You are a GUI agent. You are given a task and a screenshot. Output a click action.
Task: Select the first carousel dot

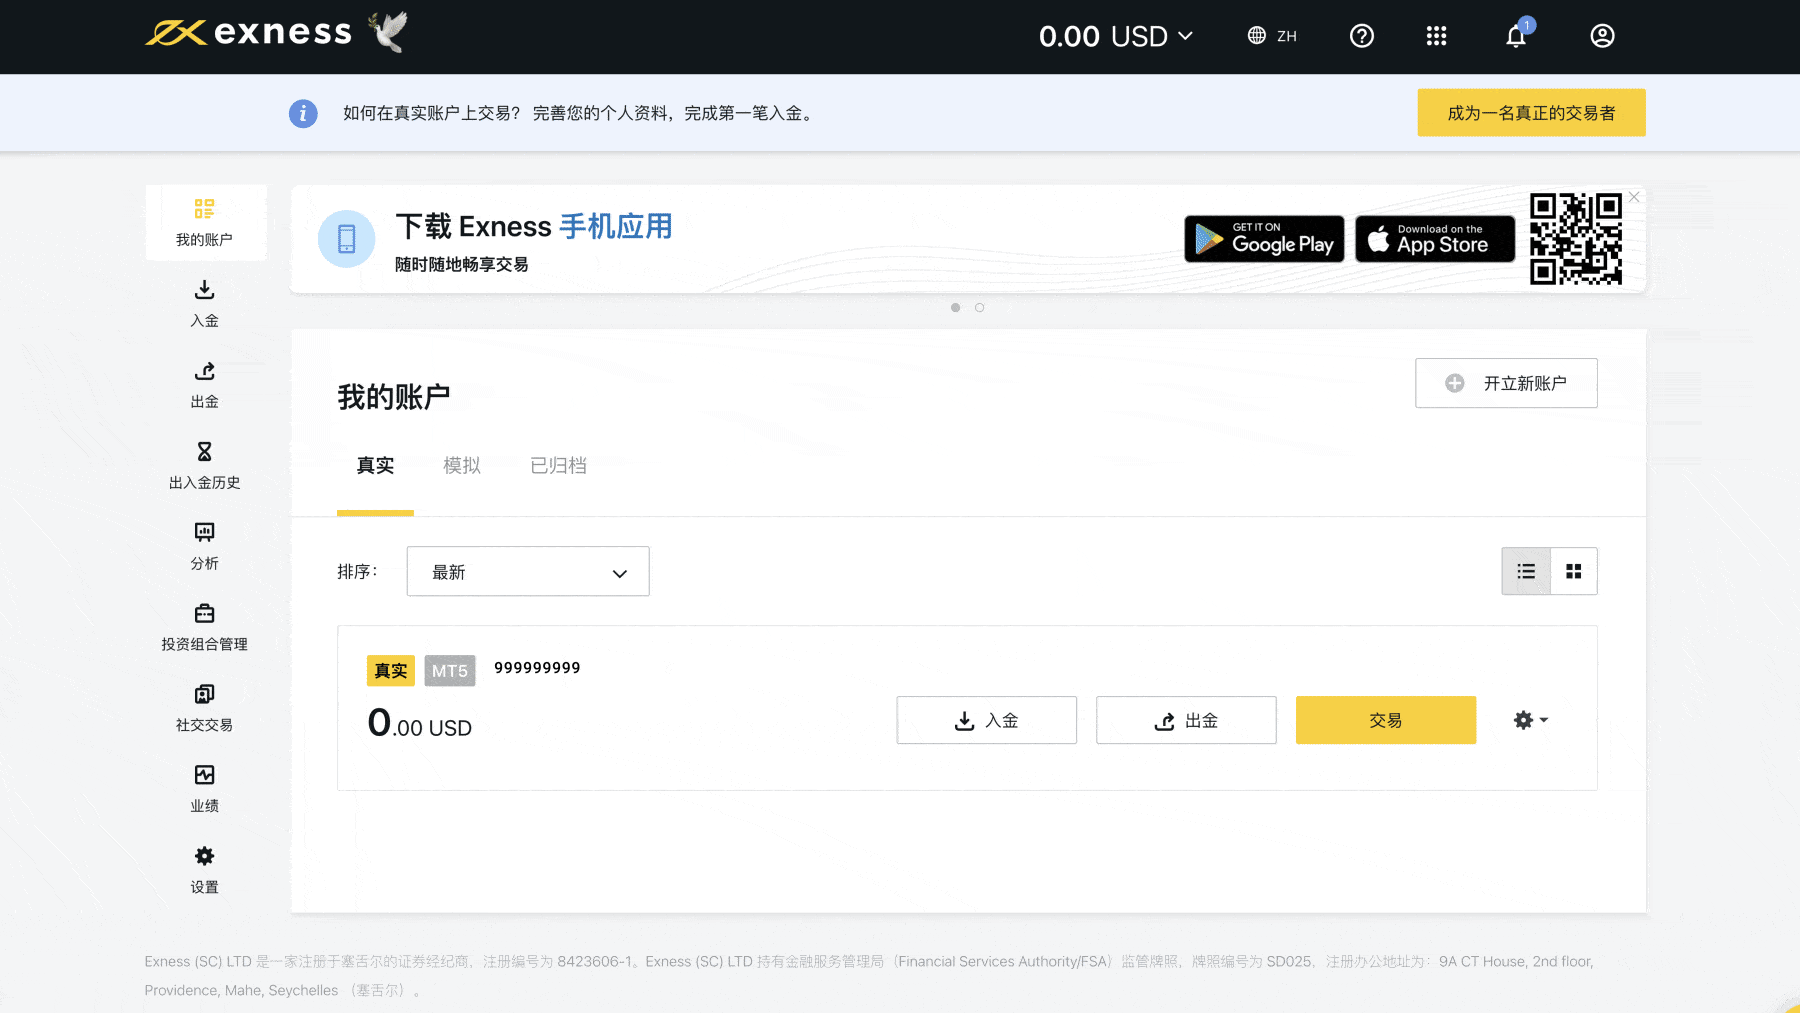pos(956,307)
